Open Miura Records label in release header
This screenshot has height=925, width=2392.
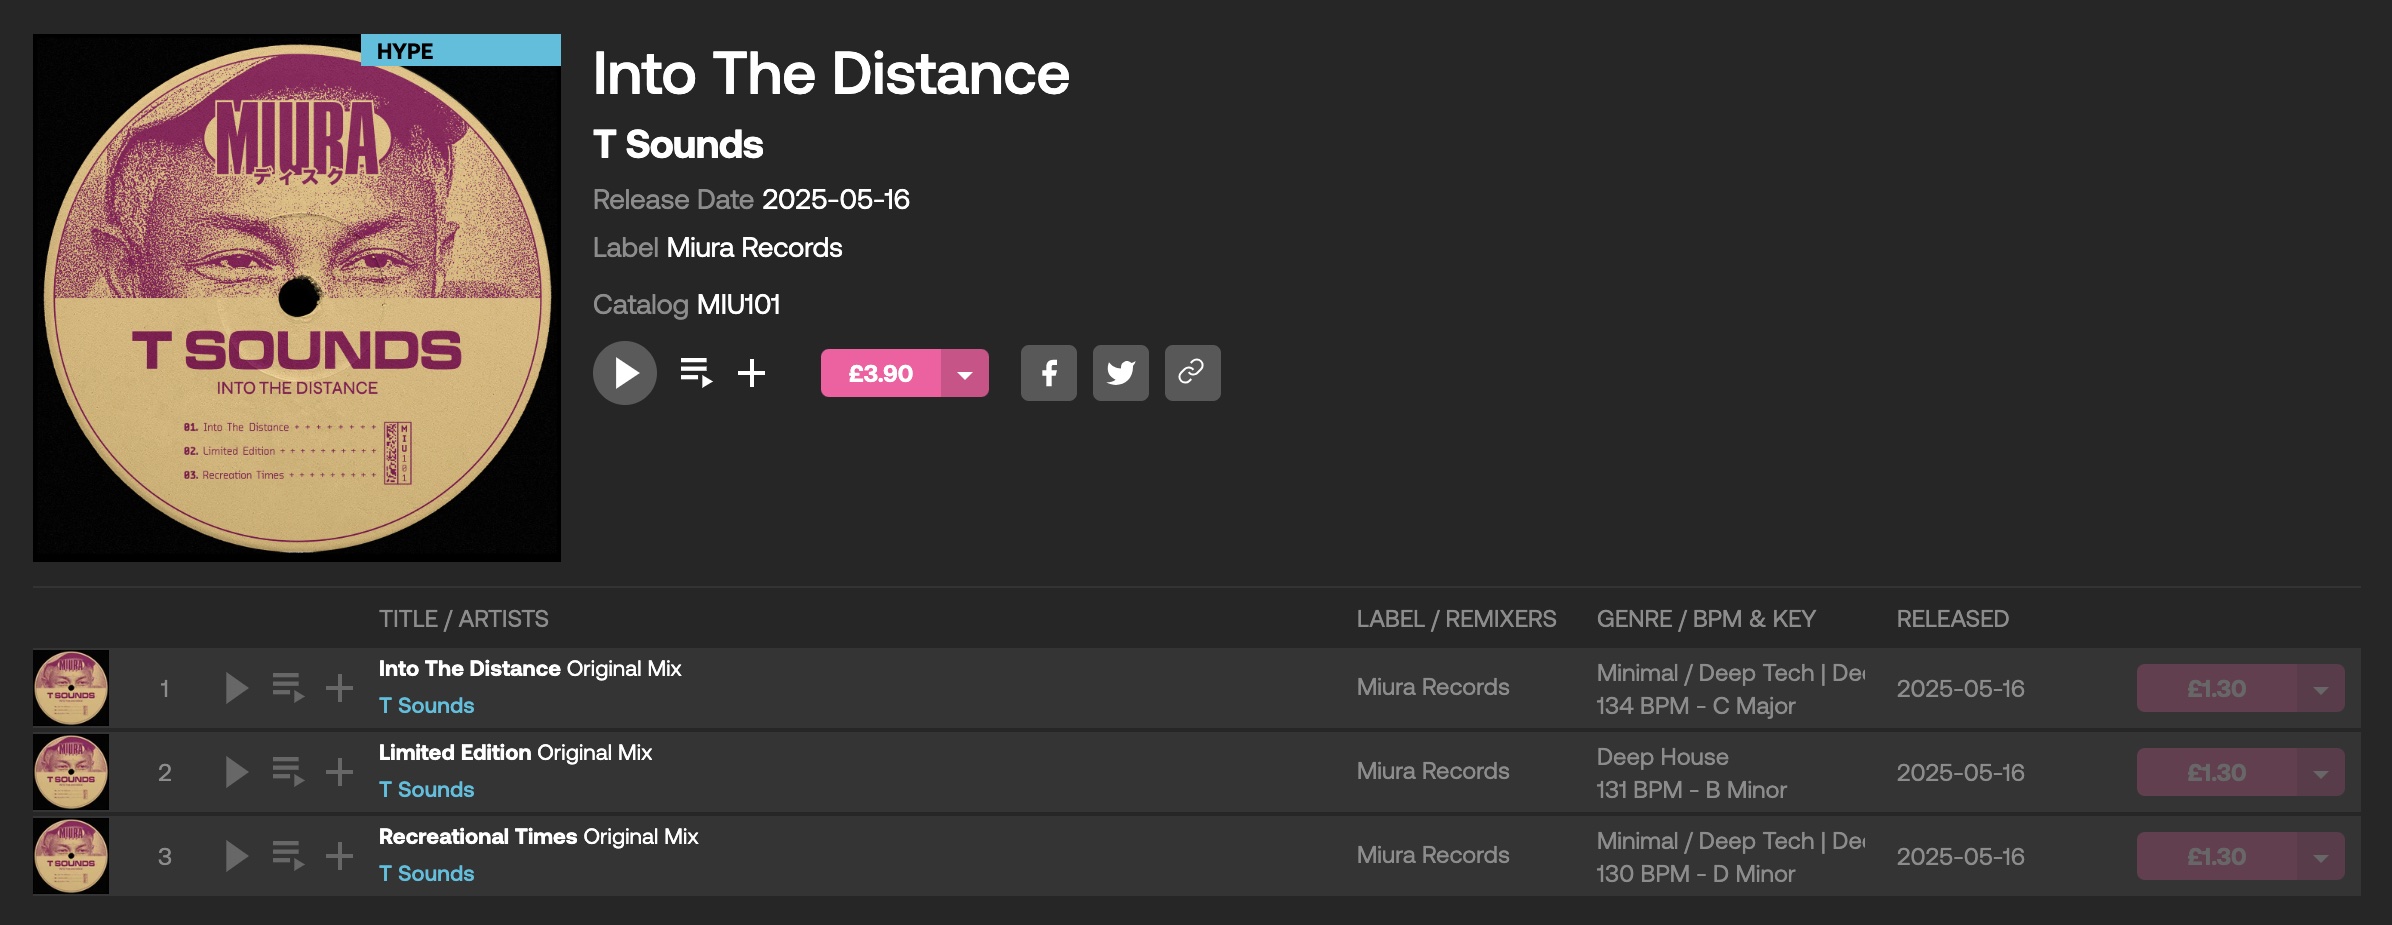754,248
